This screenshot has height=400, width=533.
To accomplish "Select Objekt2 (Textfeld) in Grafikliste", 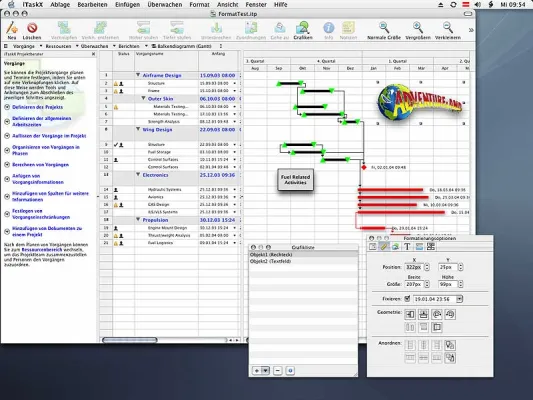I will tap(303, 261).
